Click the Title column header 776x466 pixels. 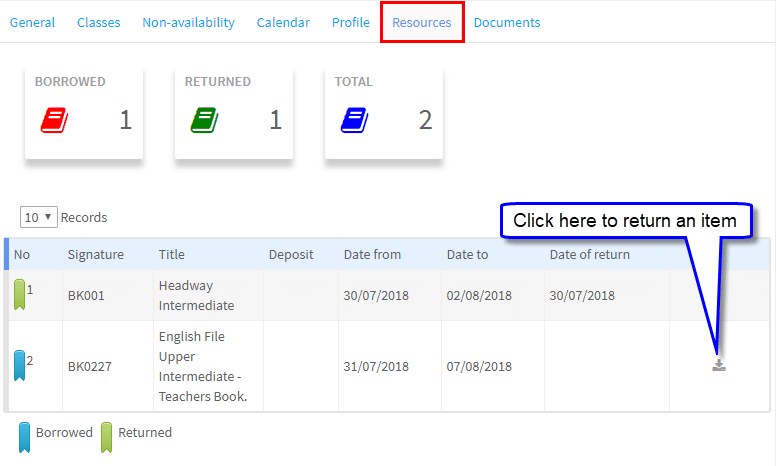coord(172,254)
